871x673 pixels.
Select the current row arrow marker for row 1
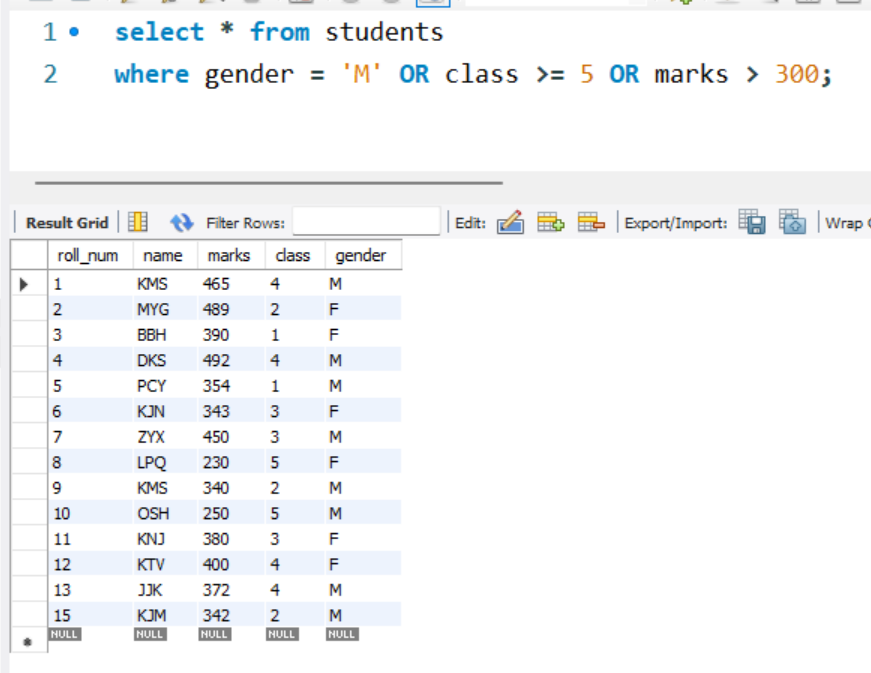click(24, 284)
